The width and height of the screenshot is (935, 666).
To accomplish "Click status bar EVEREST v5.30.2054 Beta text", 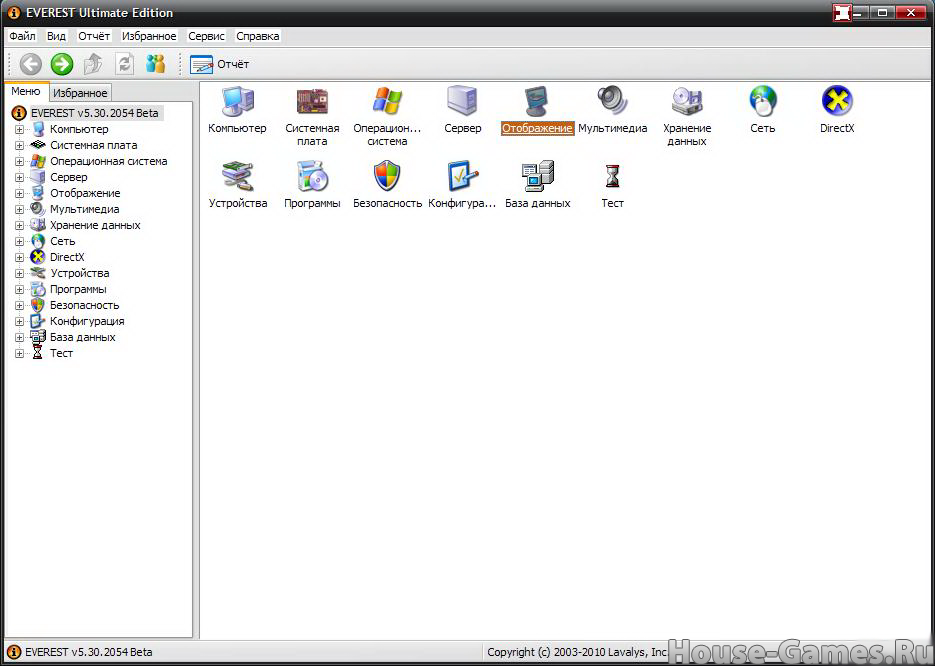I will pos(88,652).
